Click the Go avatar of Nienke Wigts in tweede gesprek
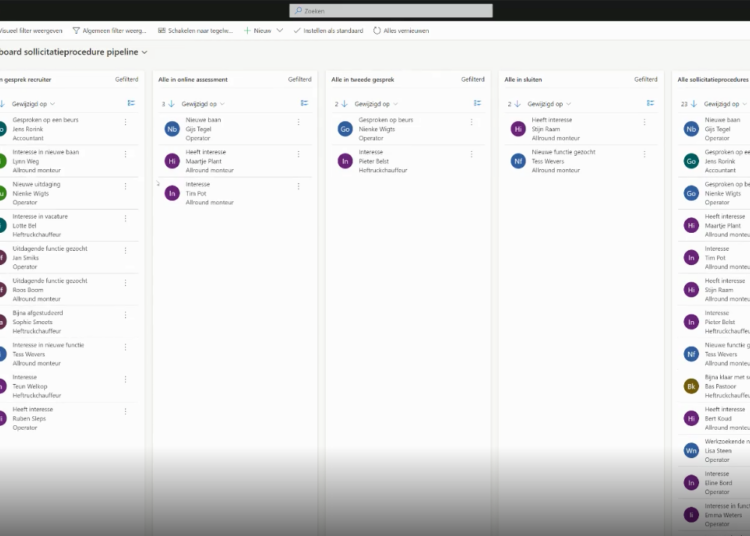Screen dimensions: 750x536 345,129
